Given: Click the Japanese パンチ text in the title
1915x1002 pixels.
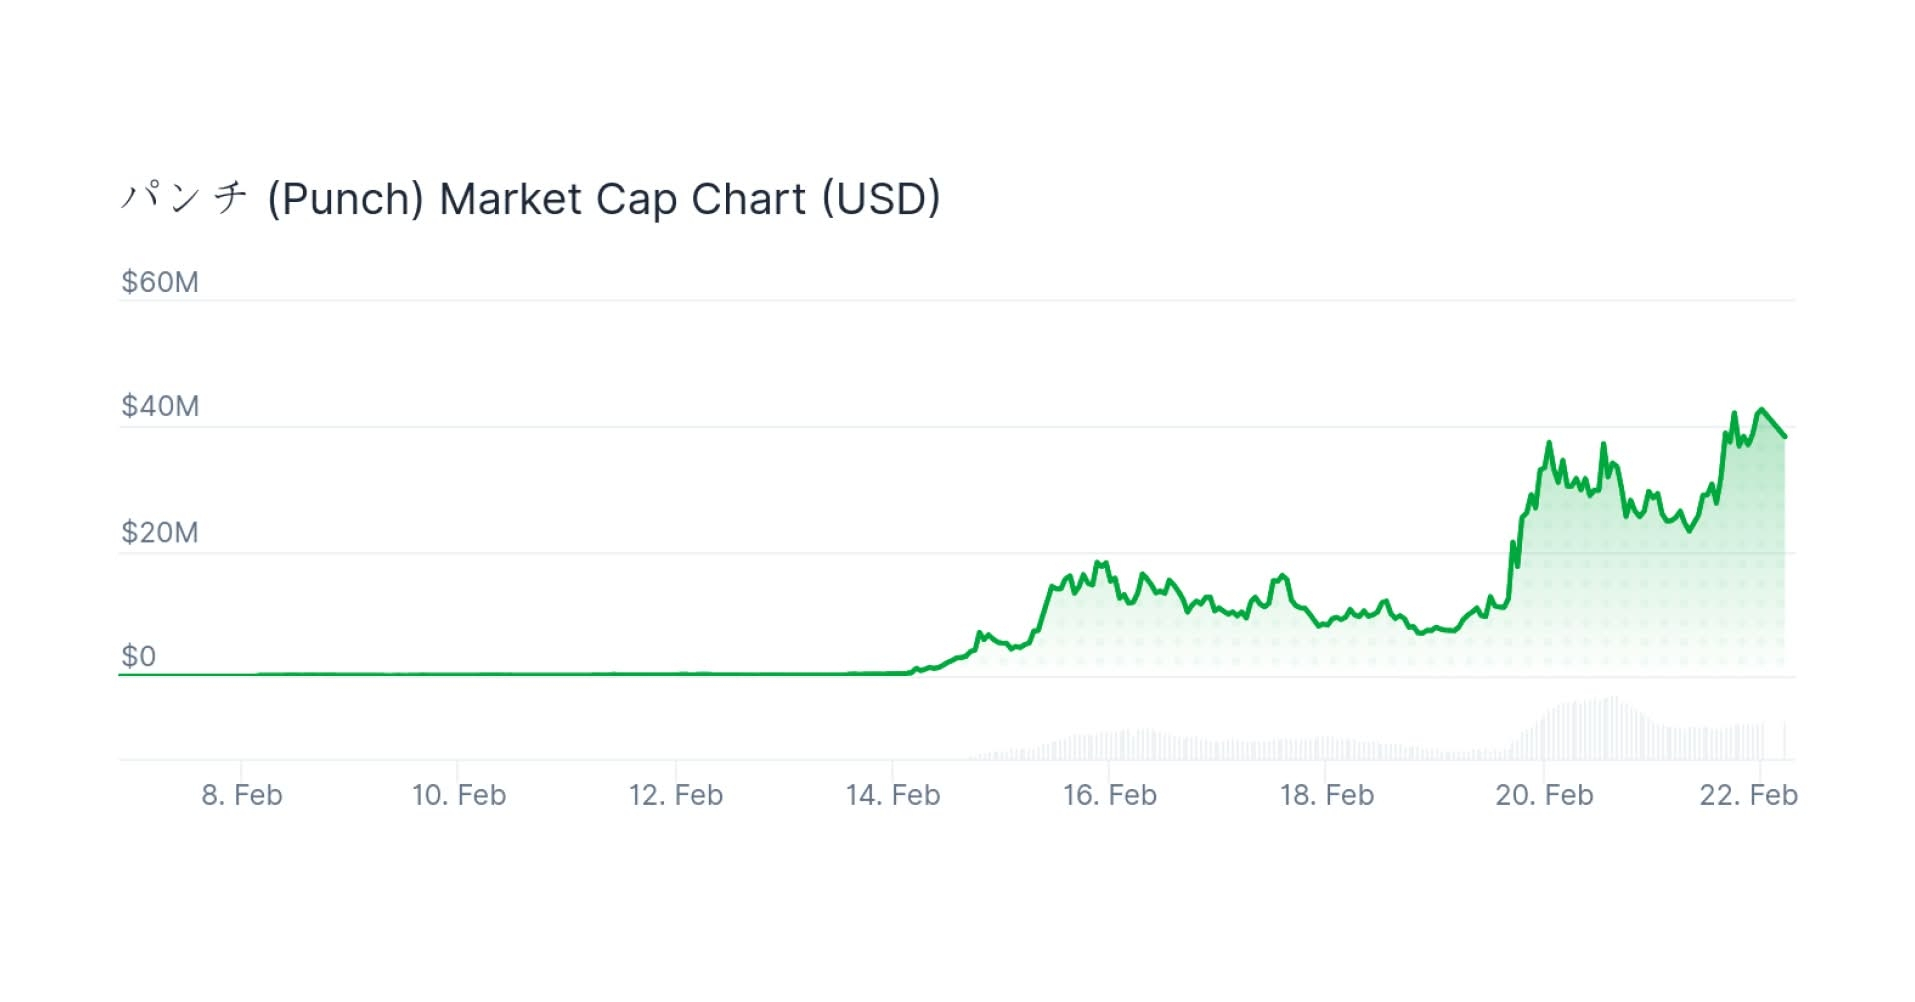Looking at the screenshot, I should click(x=184, y=197).
